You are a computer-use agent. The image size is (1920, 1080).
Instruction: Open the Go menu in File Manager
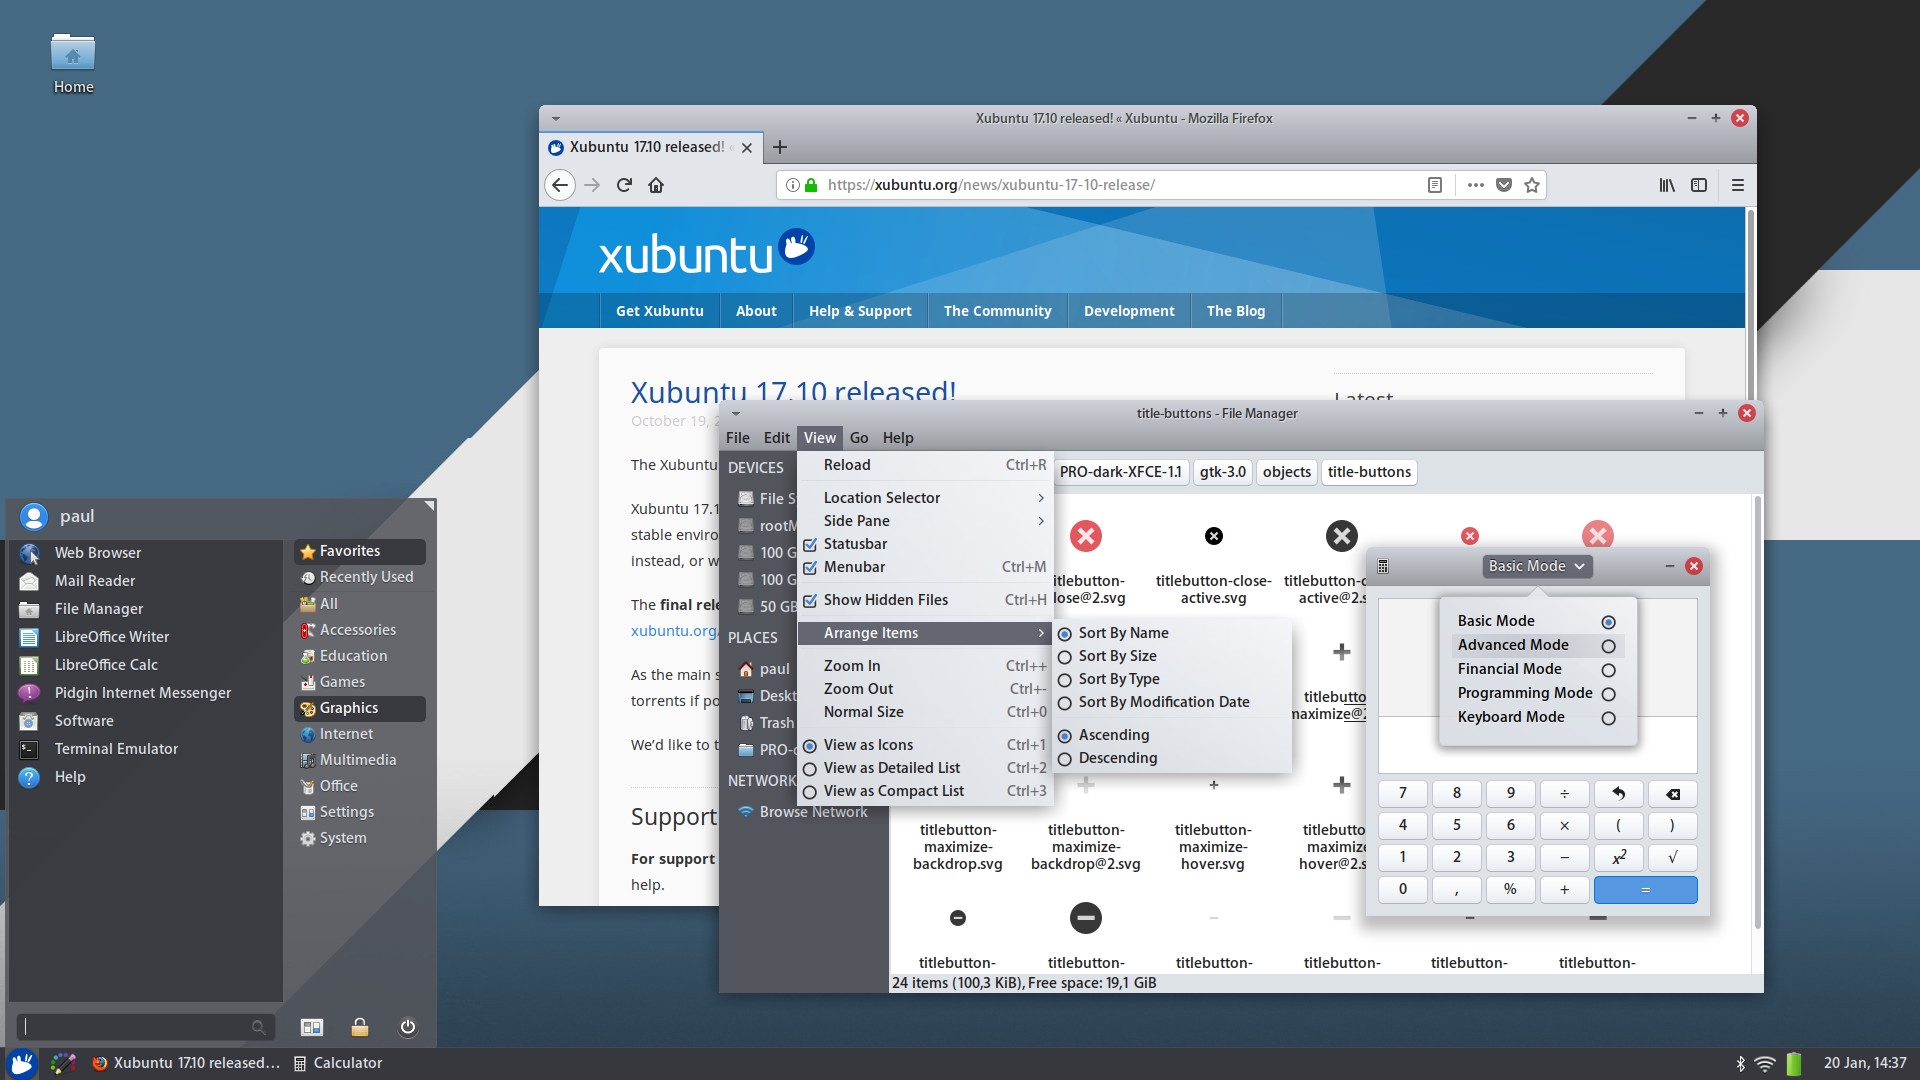point(858,438)
